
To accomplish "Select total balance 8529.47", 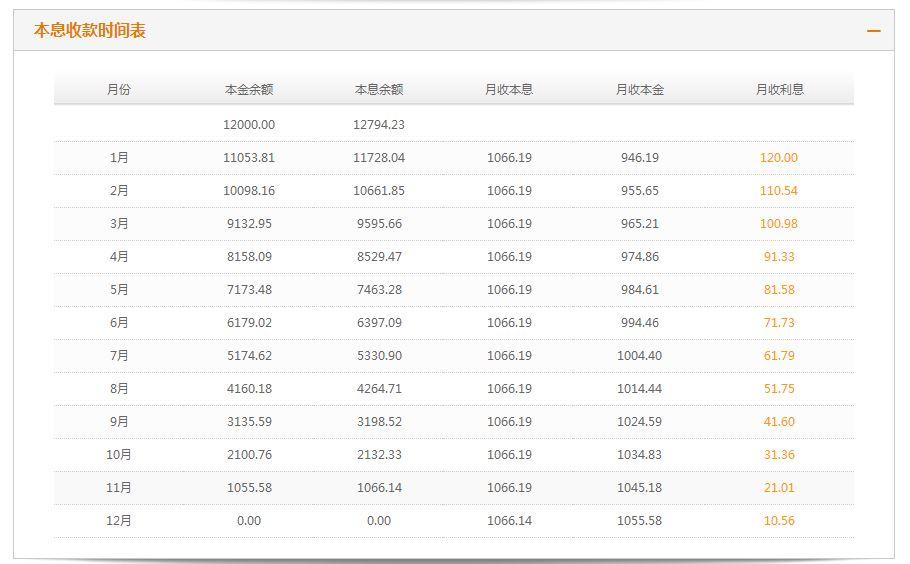I will [x=379, y=257].
